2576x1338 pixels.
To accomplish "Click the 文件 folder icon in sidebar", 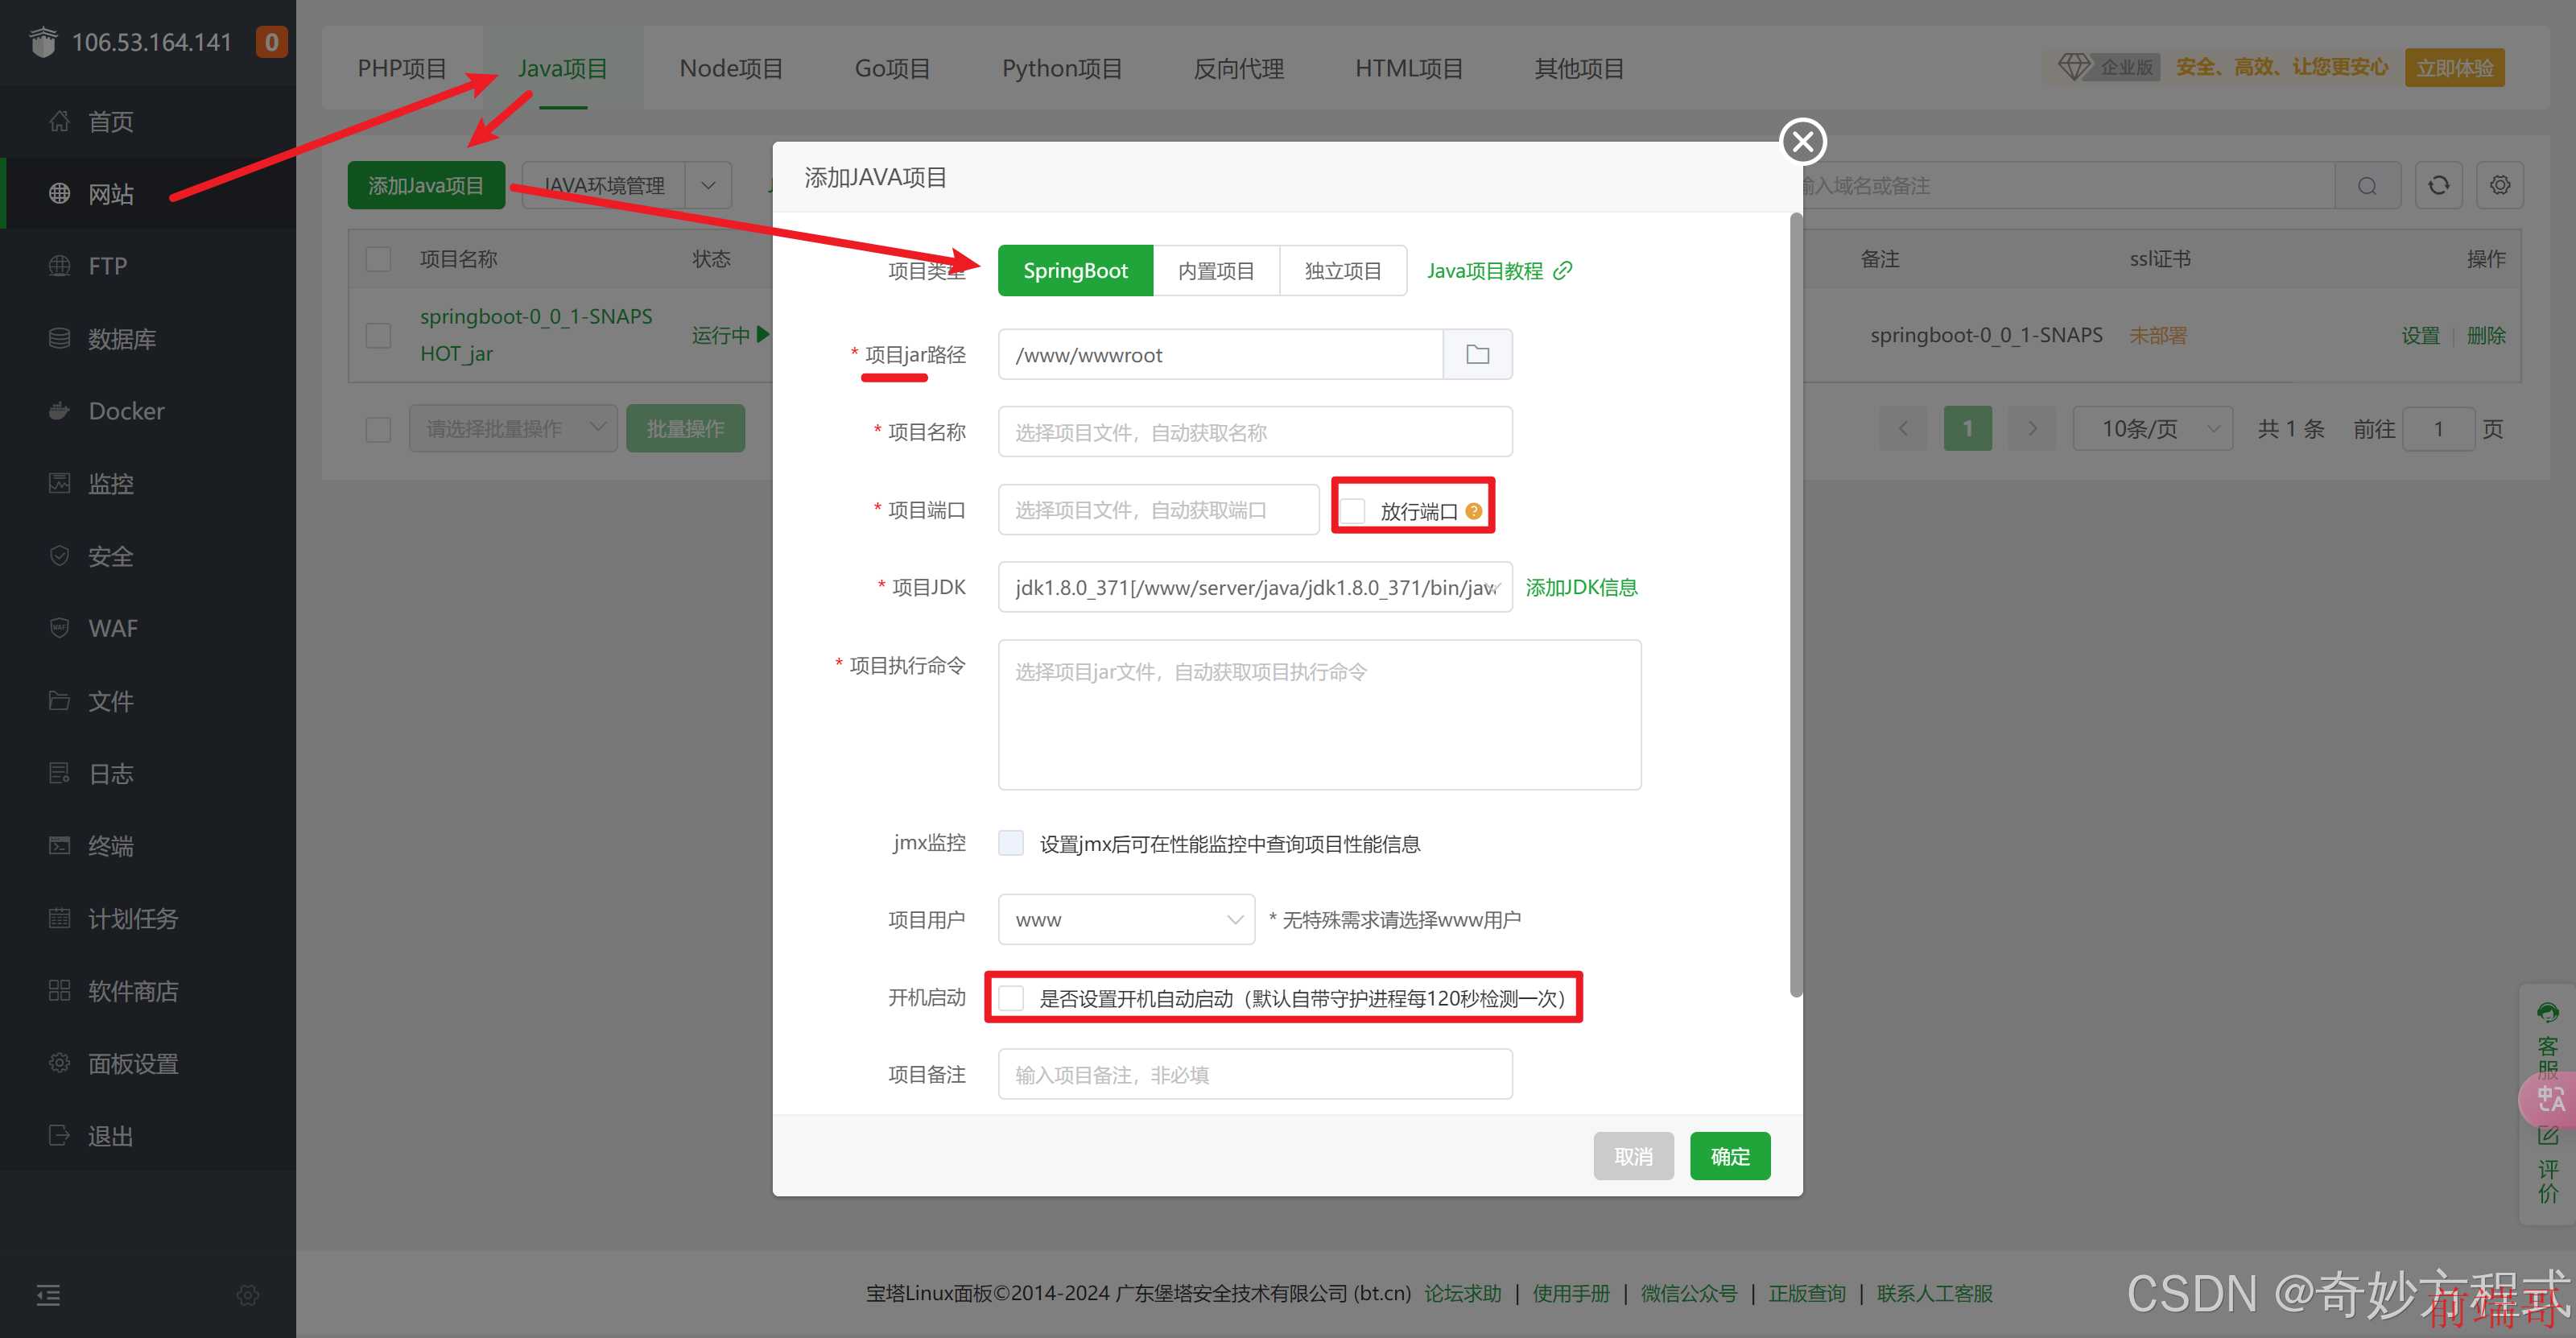I will pyautogui.click(x=59, y=701).
